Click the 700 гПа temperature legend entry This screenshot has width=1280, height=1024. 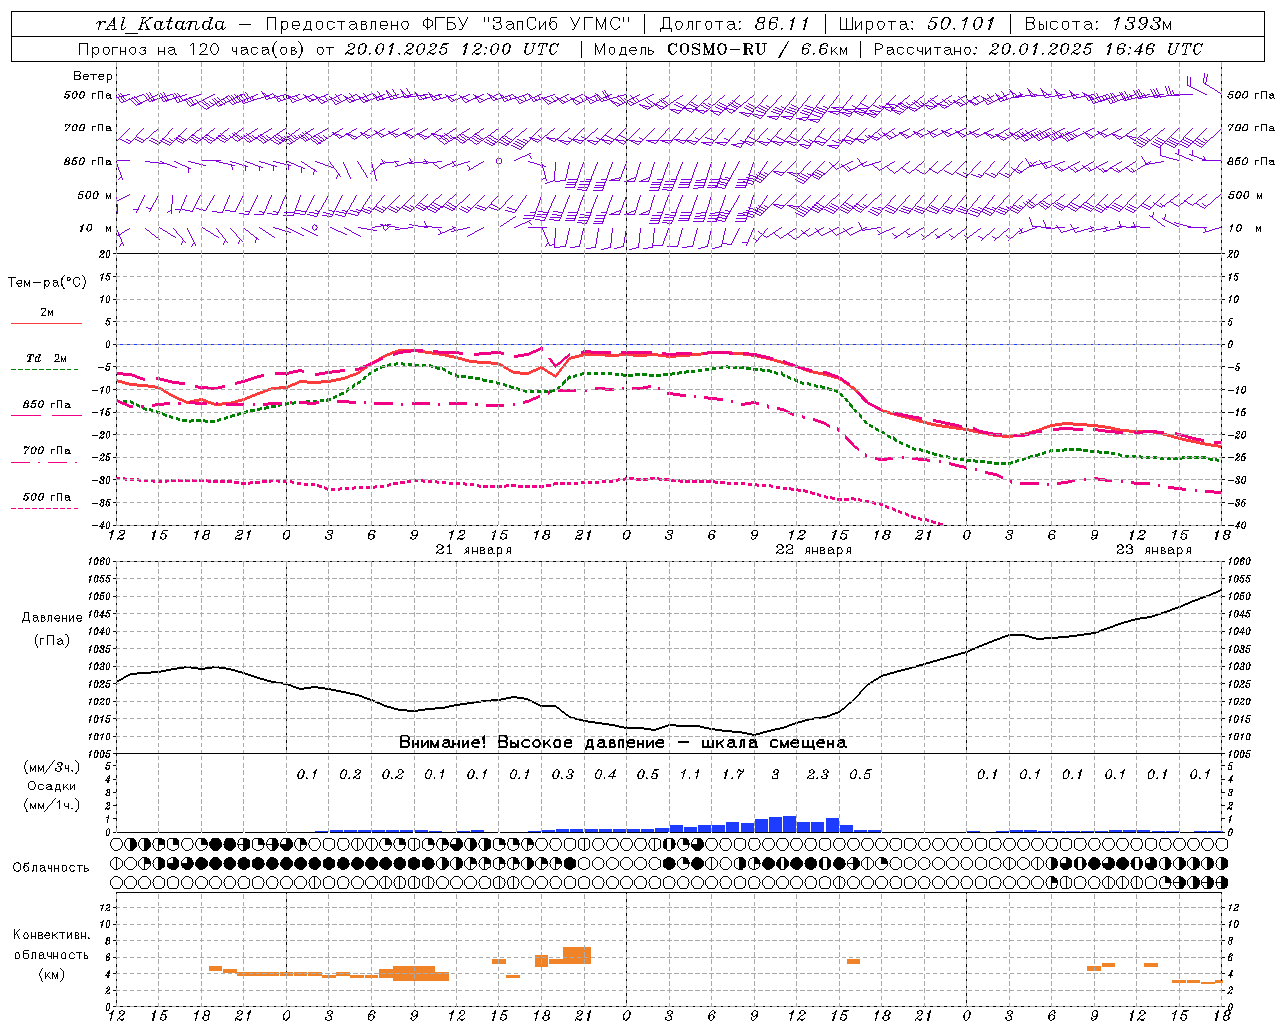tap(46, 451)
